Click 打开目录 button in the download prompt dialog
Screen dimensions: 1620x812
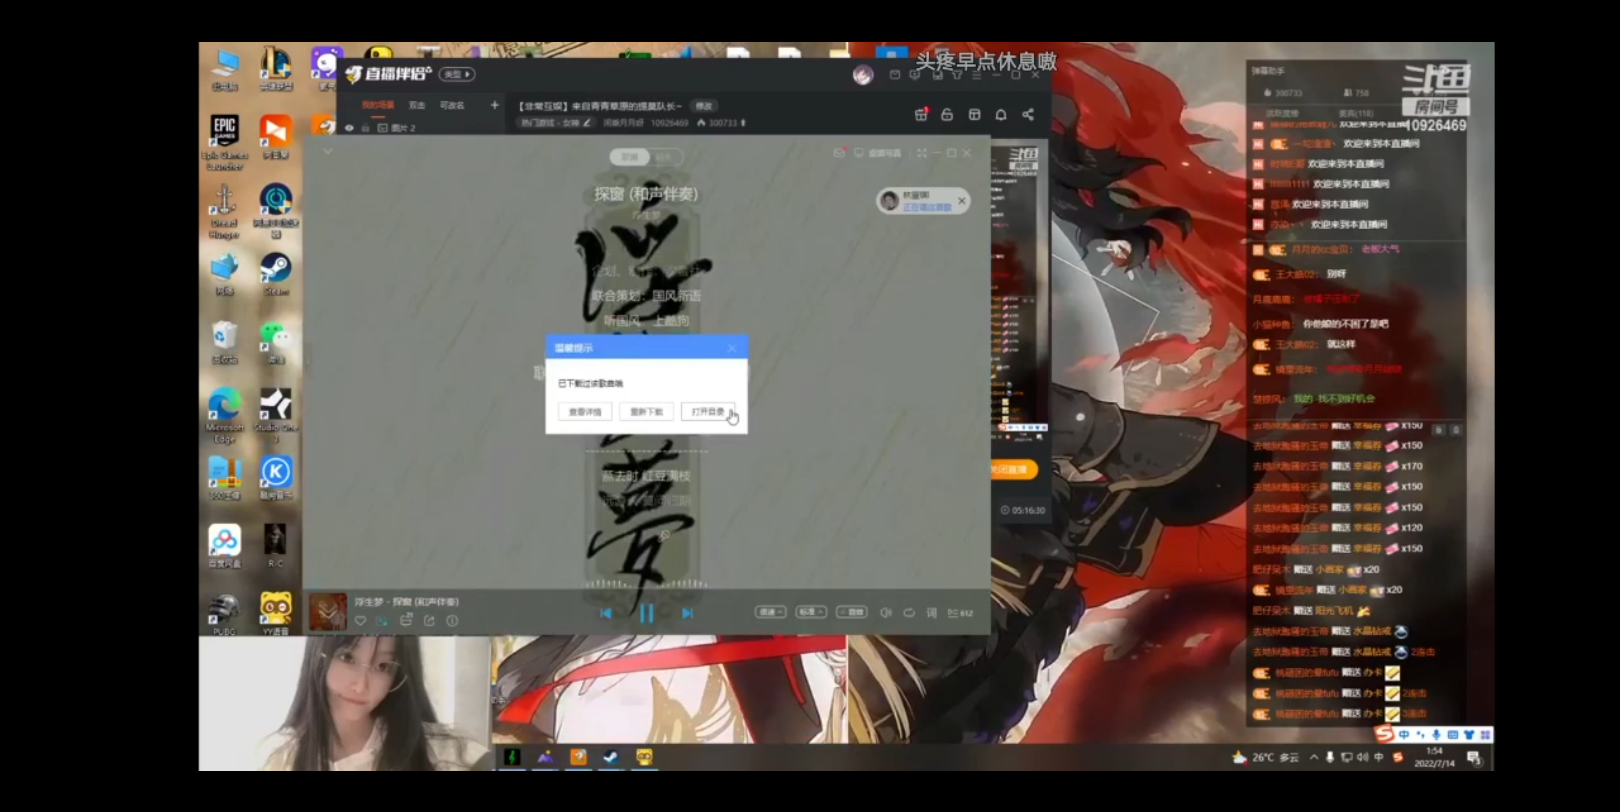click(x=708, y=412)
